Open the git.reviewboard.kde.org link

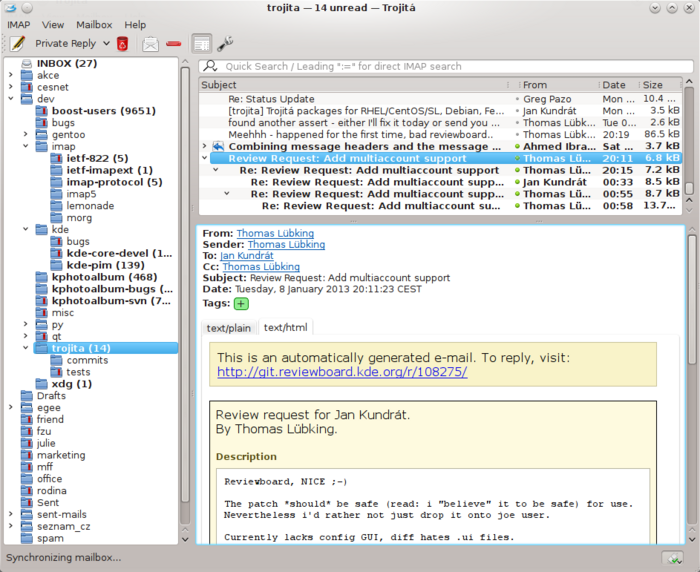point(342,372)
